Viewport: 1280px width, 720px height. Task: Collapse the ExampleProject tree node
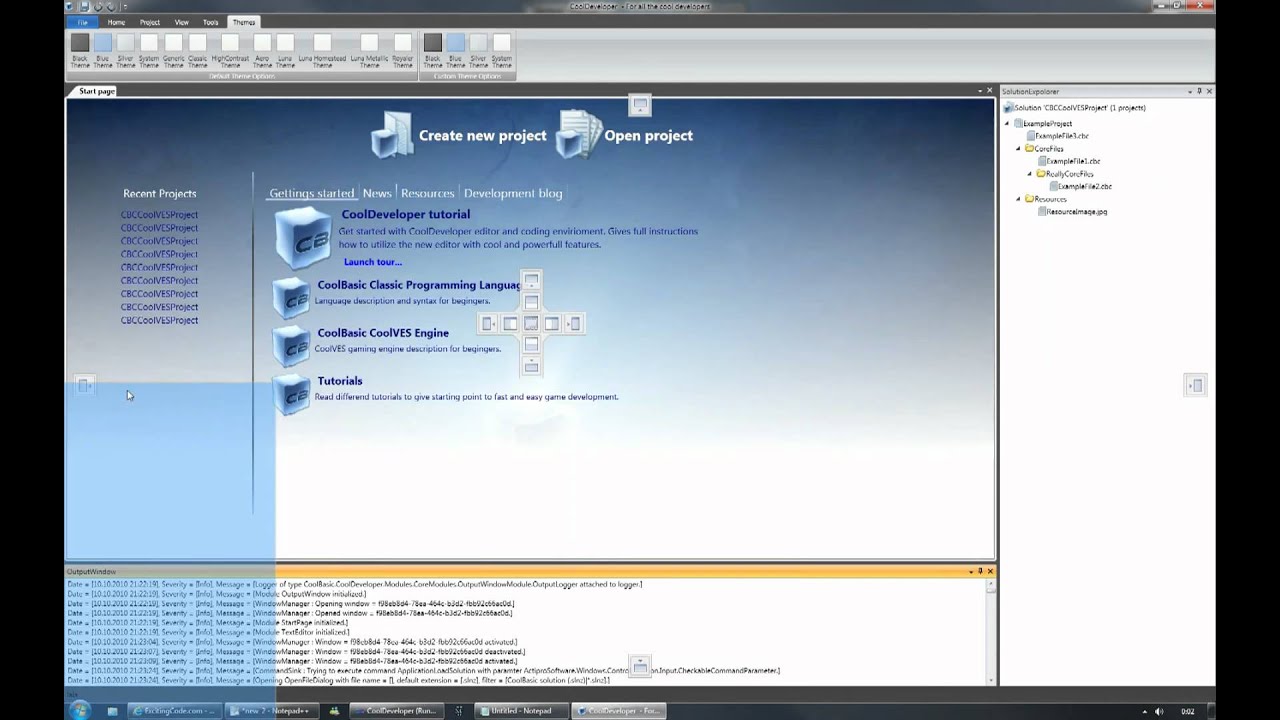1008,123
